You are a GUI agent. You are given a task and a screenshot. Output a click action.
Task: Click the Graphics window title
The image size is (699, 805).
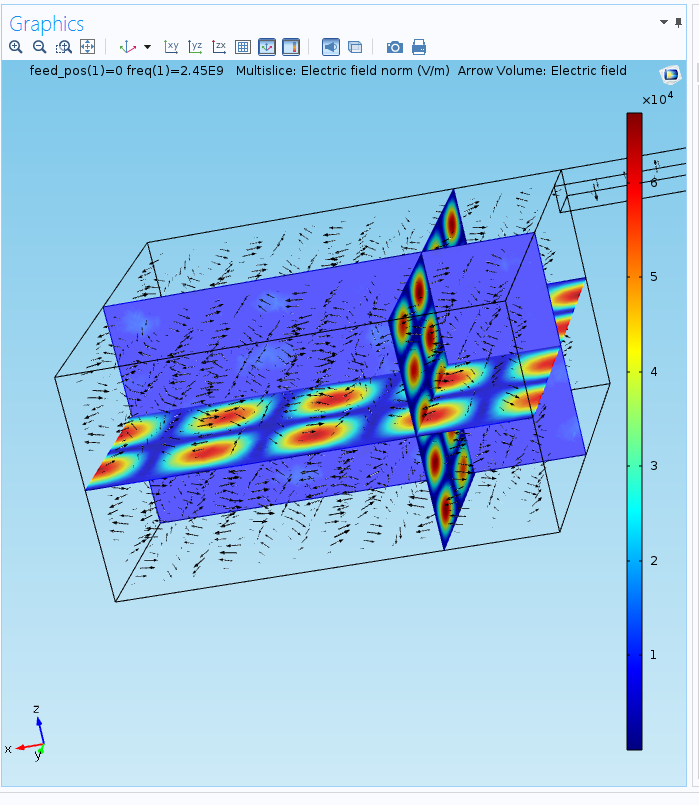tap(47, 24)
